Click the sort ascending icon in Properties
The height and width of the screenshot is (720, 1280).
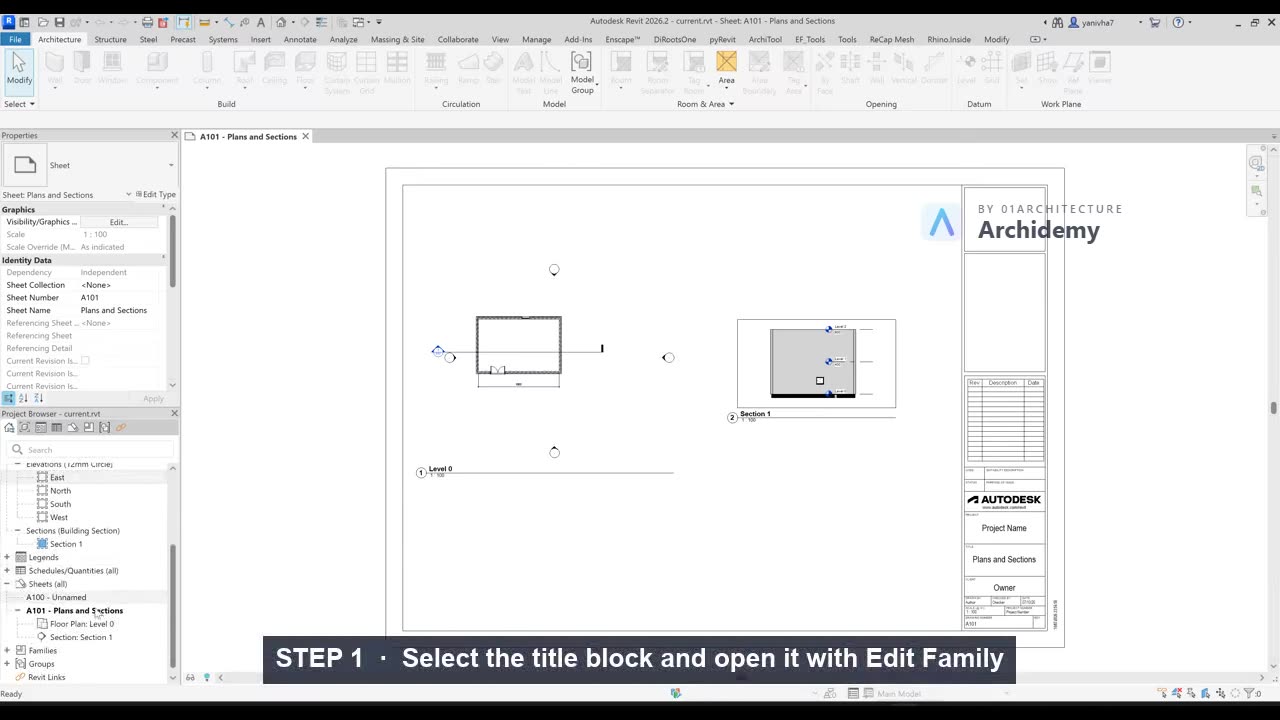(23, 398)
